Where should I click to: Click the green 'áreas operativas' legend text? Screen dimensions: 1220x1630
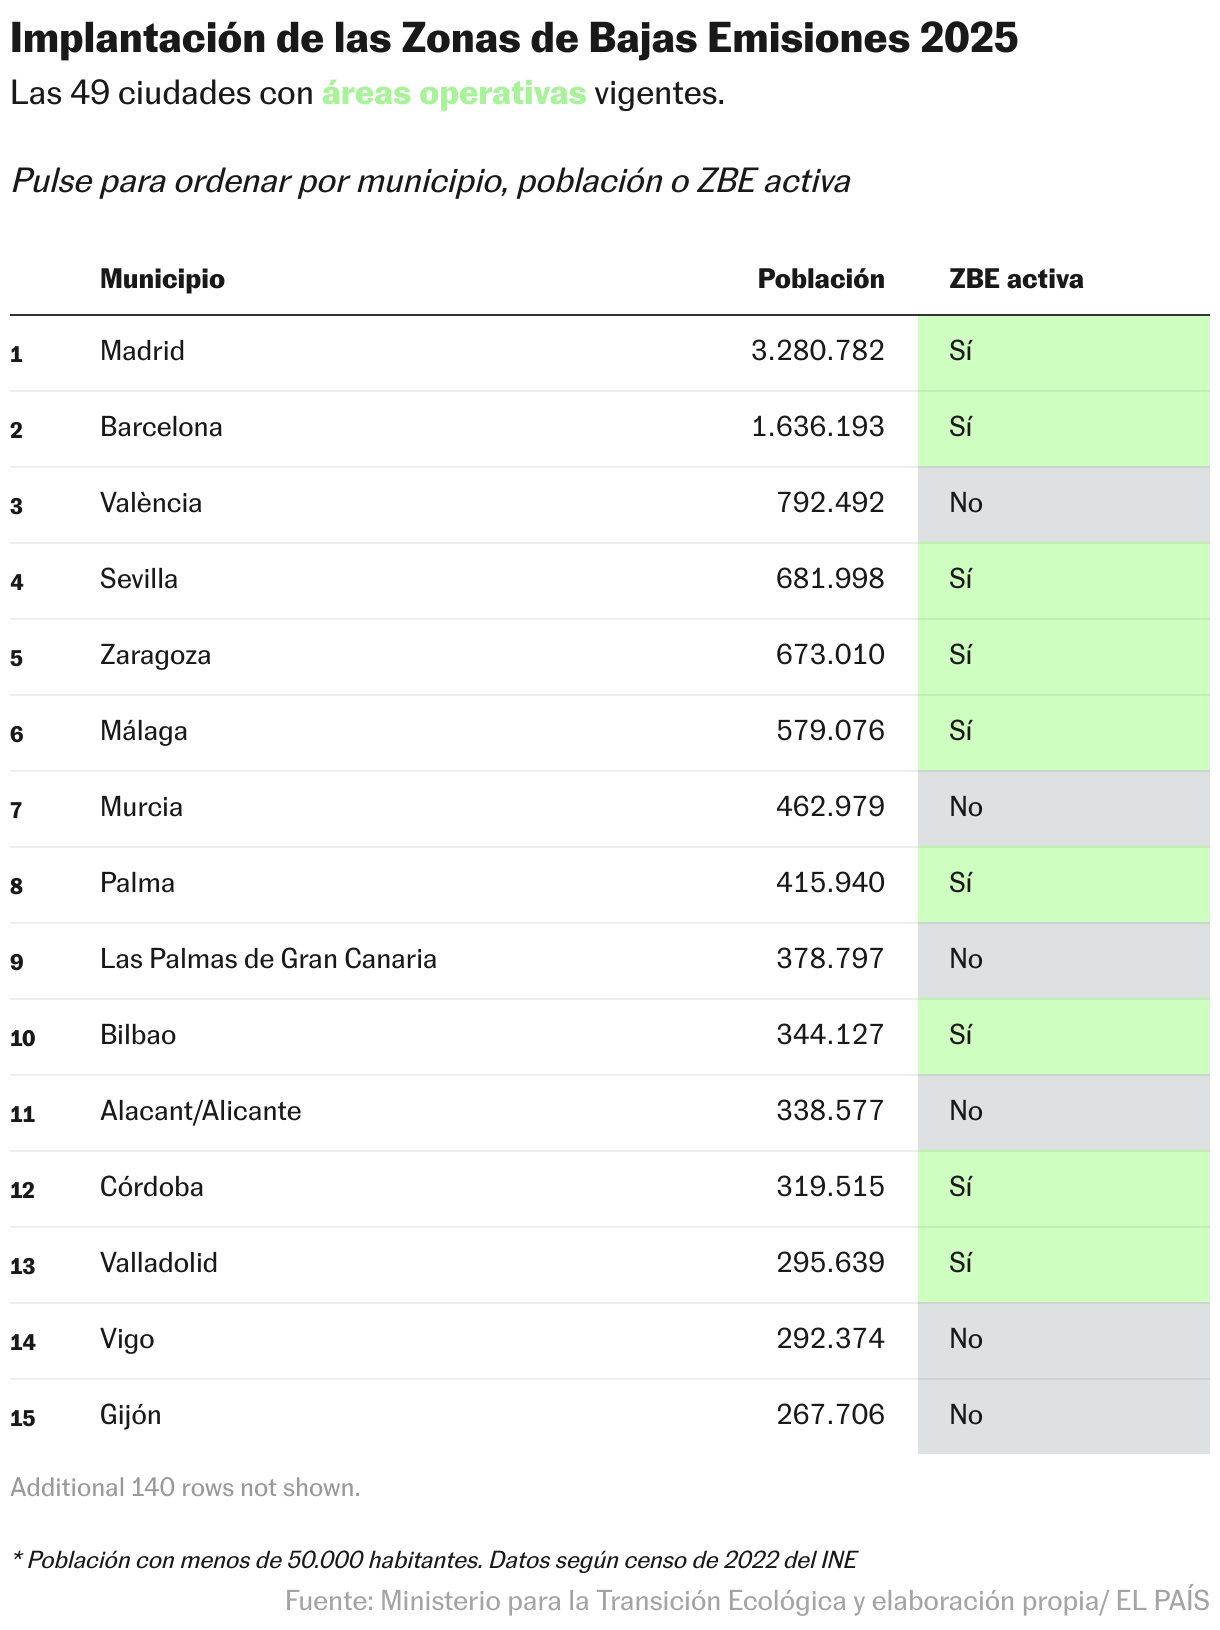(x=453, y=93)
